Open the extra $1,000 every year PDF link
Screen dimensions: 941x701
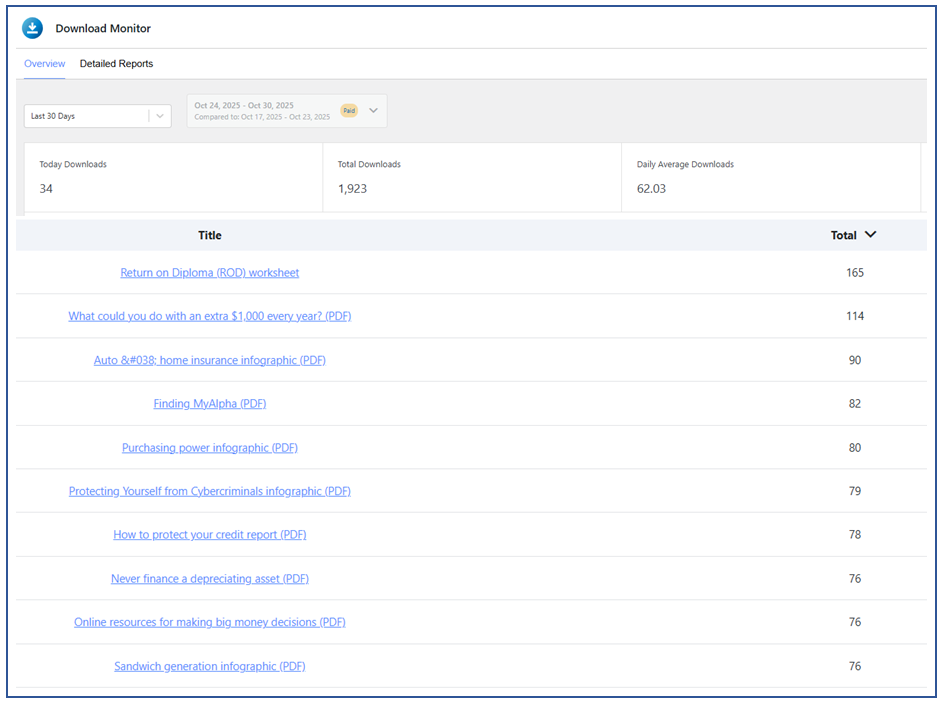pyautogui.click(x=210, y=316)
